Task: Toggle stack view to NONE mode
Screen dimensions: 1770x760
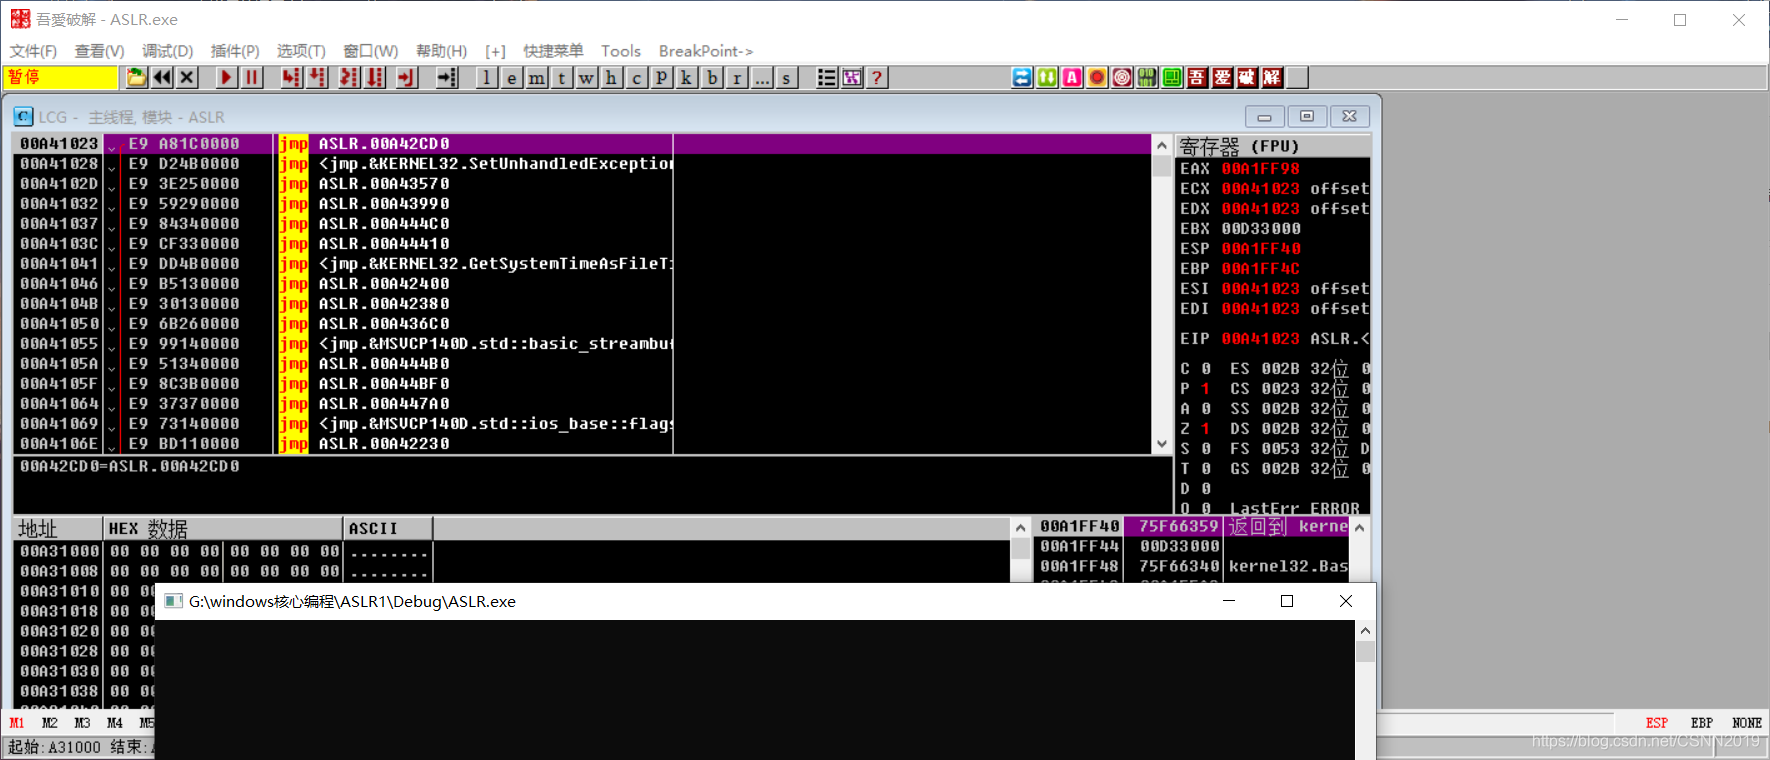Action: pyautogui.click(x=1747, y=723)
